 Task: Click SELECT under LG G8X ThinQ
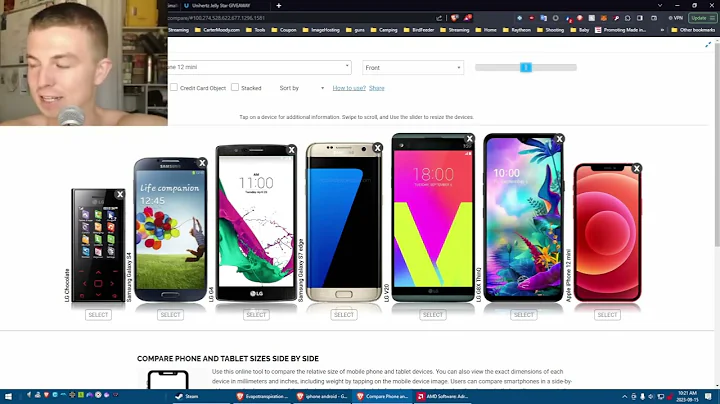523,314
